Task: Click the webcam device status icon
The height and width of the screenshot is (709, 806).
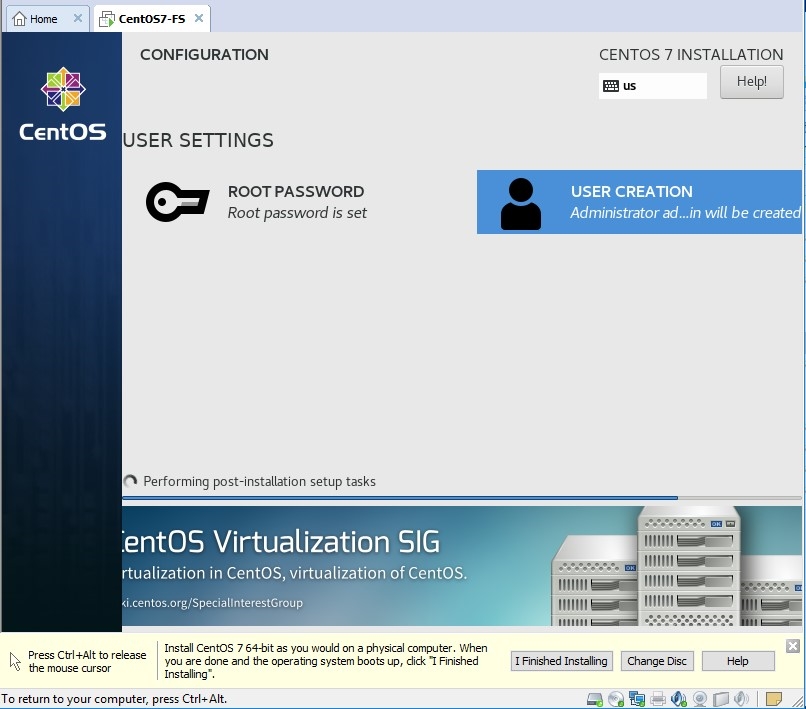Action: click(x=700, y=699)
